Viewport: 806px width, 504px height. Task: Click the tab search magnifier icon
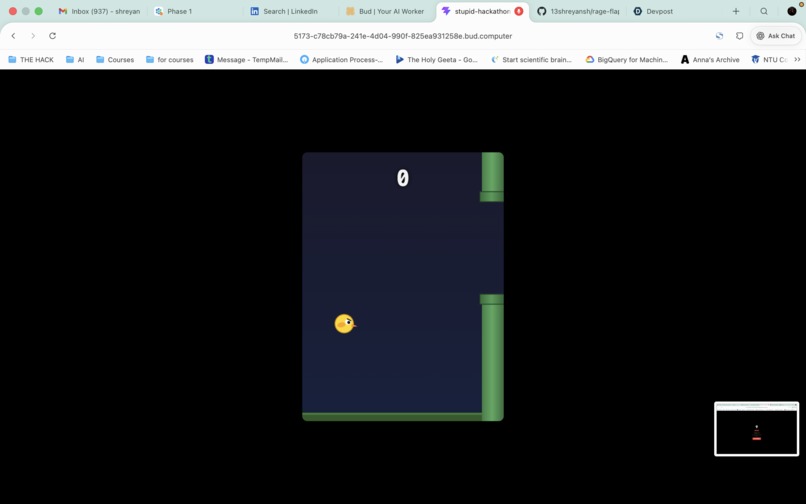[764, 11]
